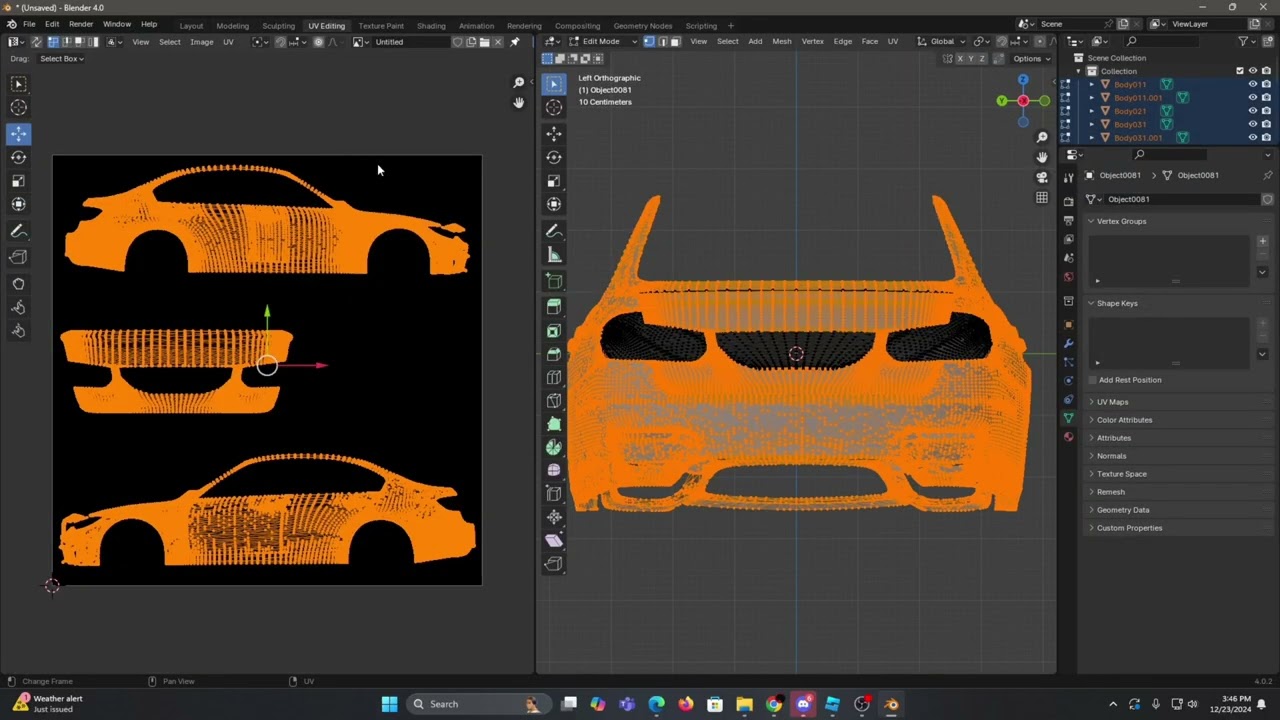This screenshot has width=1280, height=720.
Task: Click the Blender icon in the Windows taskbar
Action: tap(891, 704)
